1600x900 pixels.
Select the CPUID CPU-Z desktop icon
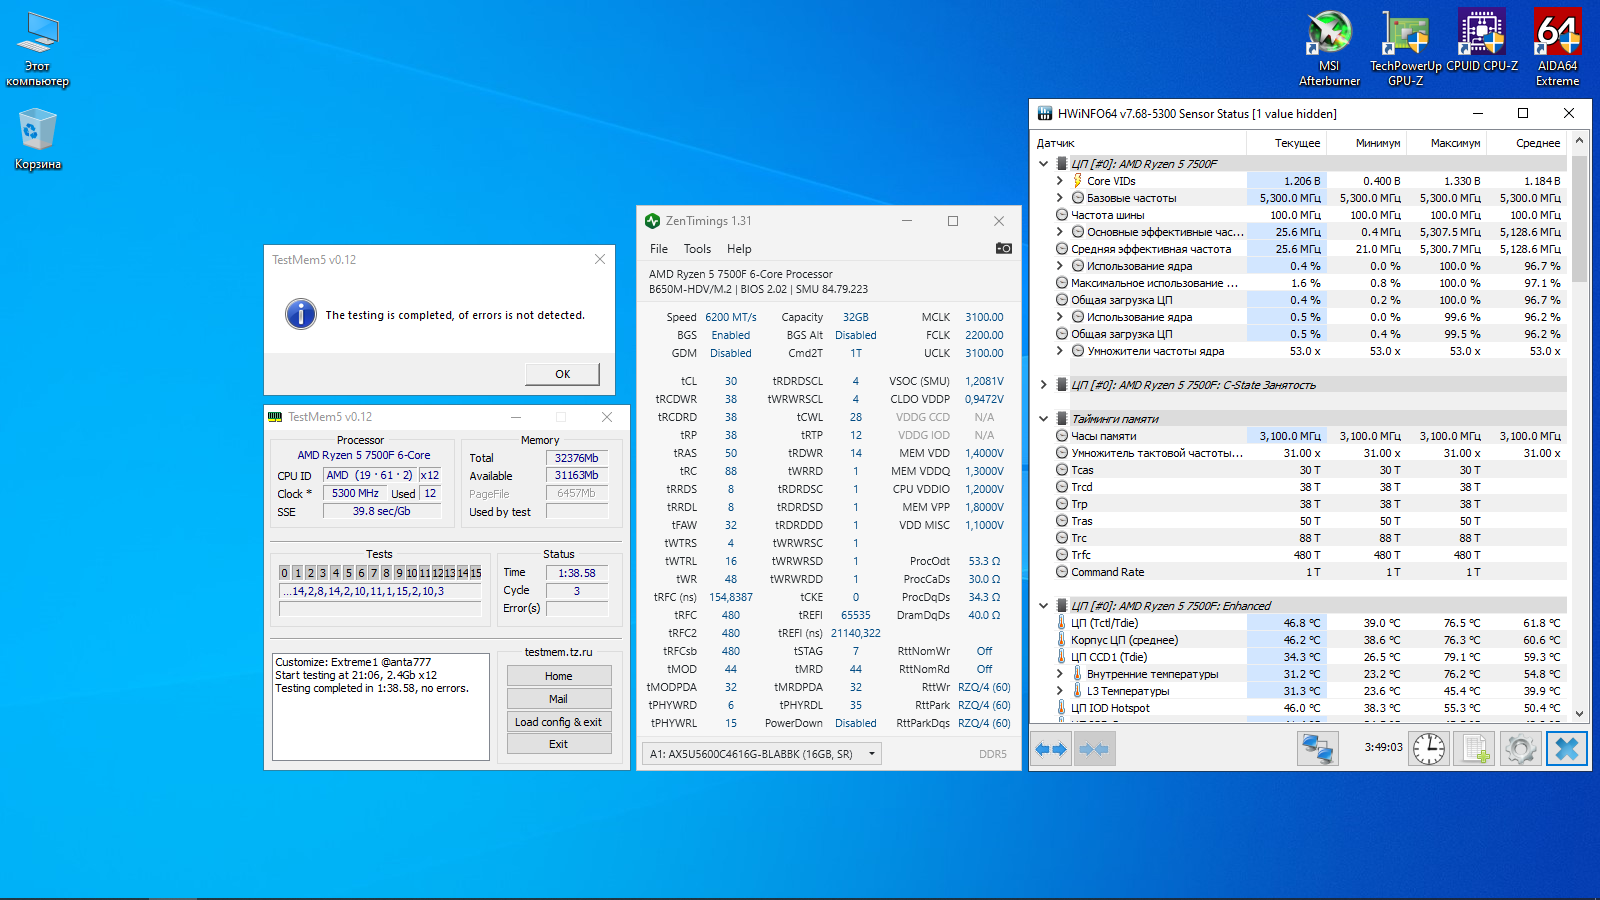pos(1482,41)
